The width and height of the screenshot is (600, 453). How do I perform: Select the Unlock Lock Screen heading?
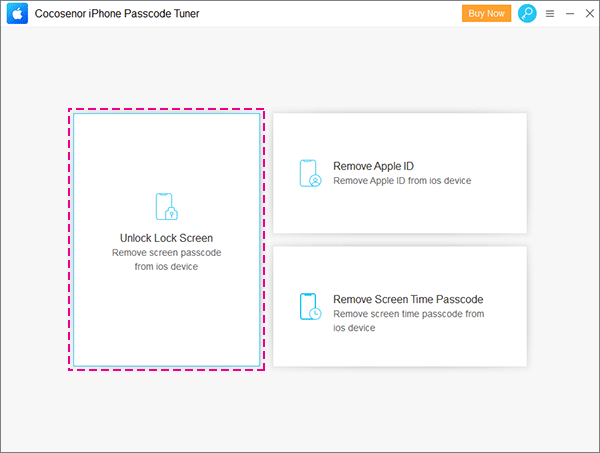(166, 238)
